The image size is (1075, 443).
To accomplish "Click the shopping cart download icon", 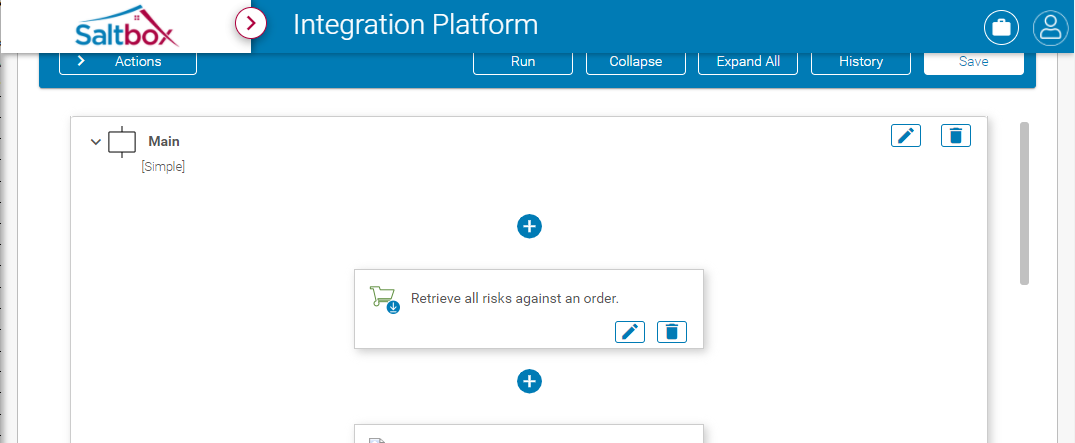I will pyautogui.click(x=385, y=299).
